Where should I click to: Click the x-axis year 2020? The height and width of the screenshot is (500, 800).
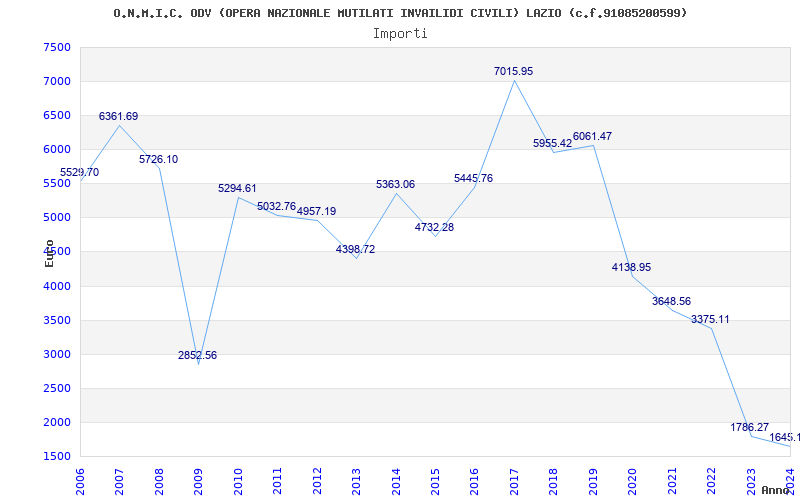633,481
